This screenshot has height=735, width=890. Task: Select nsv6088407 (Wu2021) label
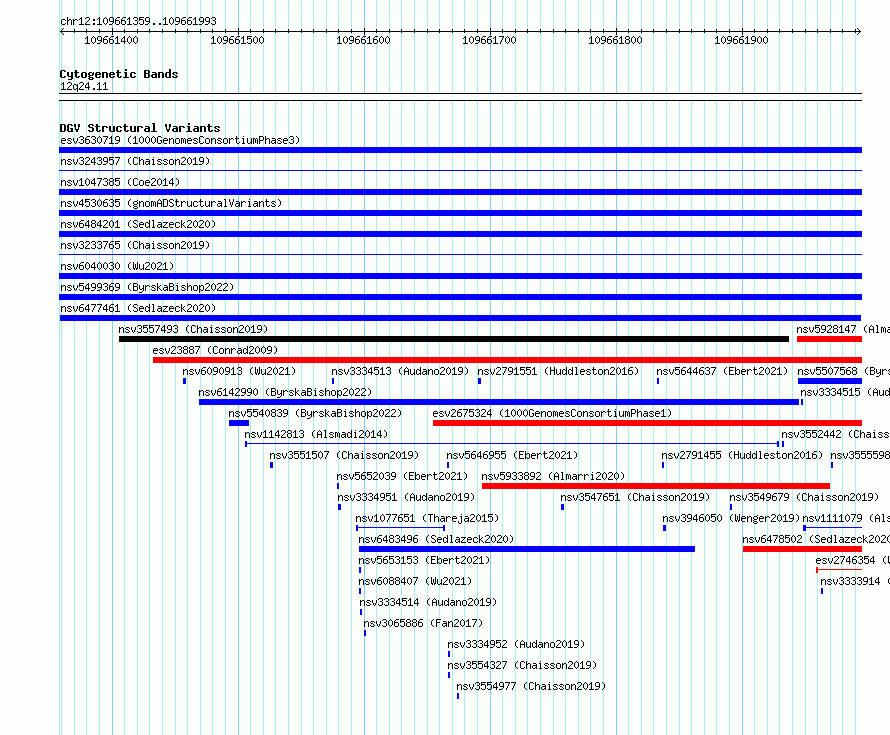tap(415, 581)
